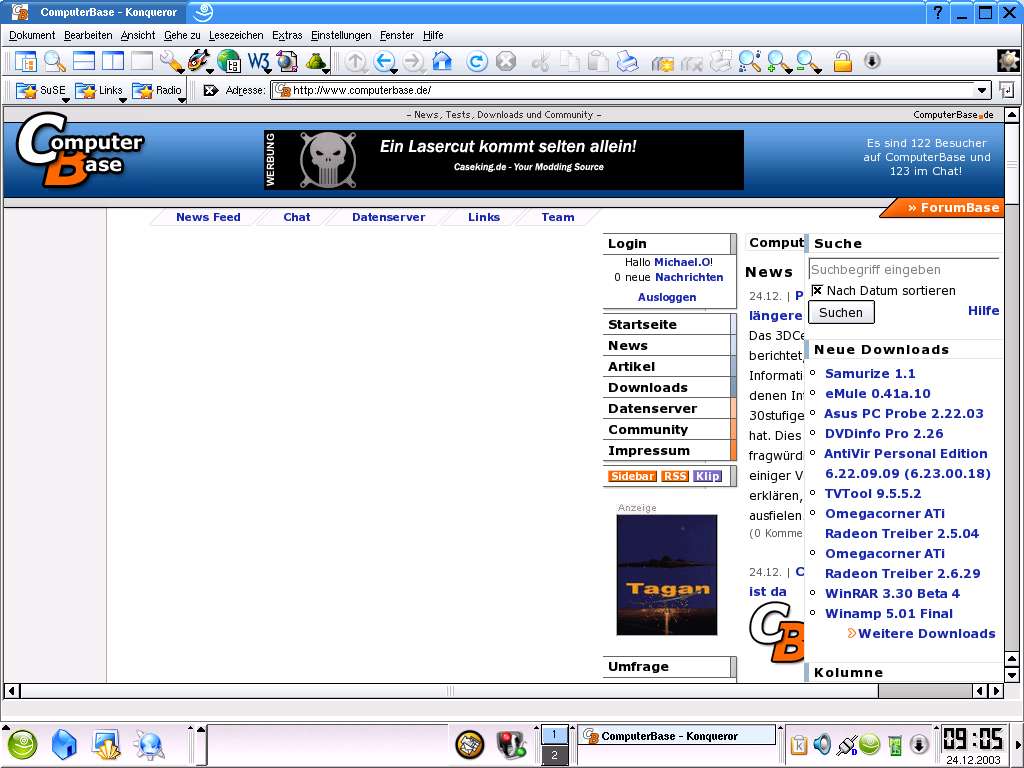
Task: Open the blue home folder panel icon
Action: (x=64, y=745)
